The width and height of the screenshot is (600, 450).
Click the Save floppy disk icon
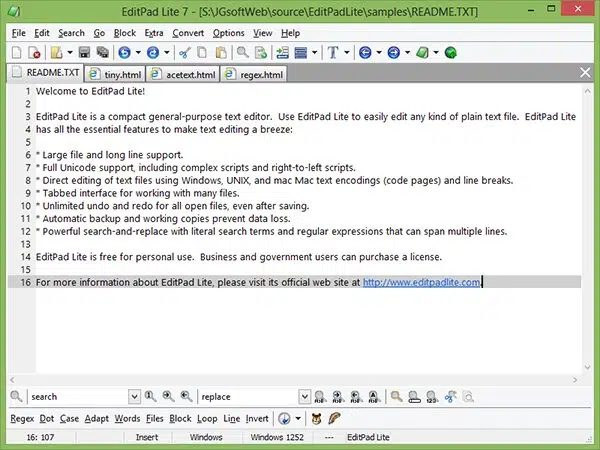point(84,52)
